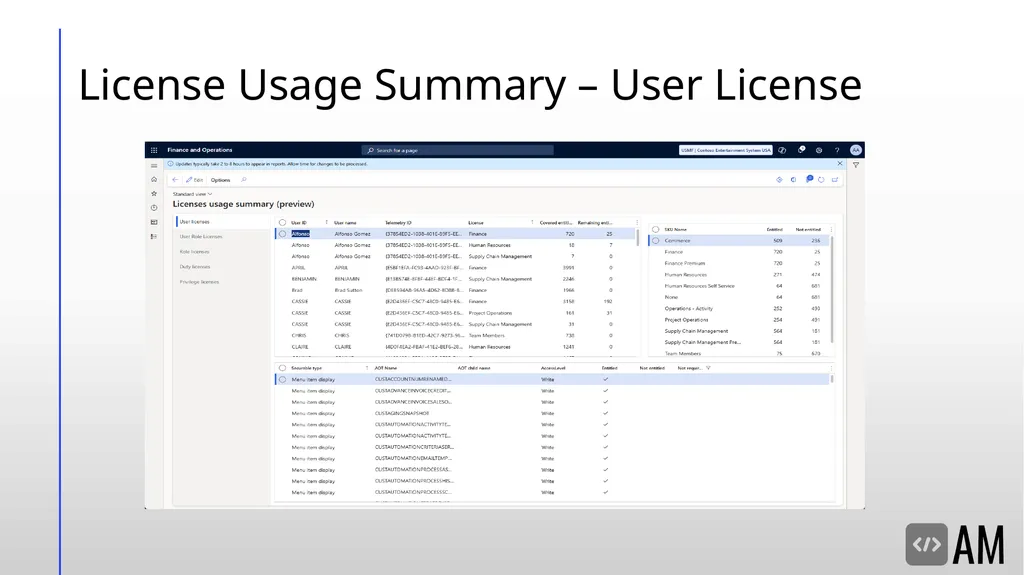Open Favorites star in left sidebar
The image size is (1024, 575).
tap(154, 194)
